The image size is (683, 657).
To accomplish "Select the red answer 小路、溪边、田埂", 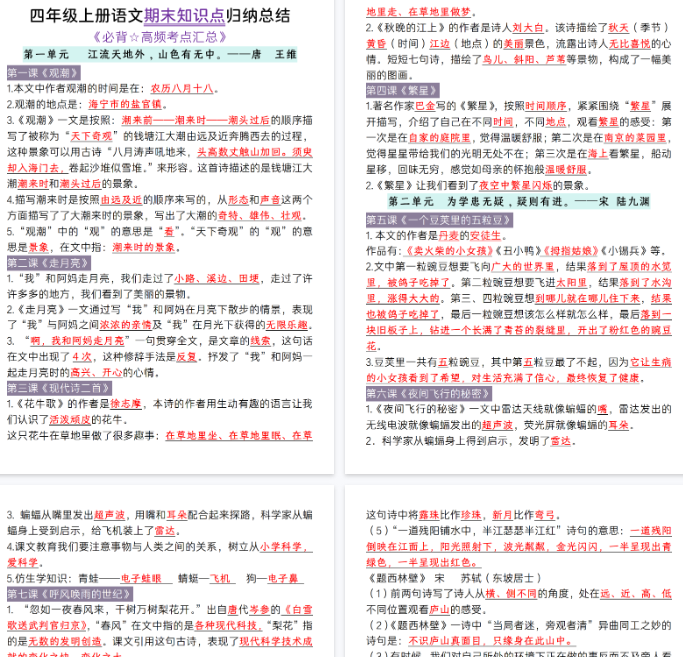I will coord(217,278).
